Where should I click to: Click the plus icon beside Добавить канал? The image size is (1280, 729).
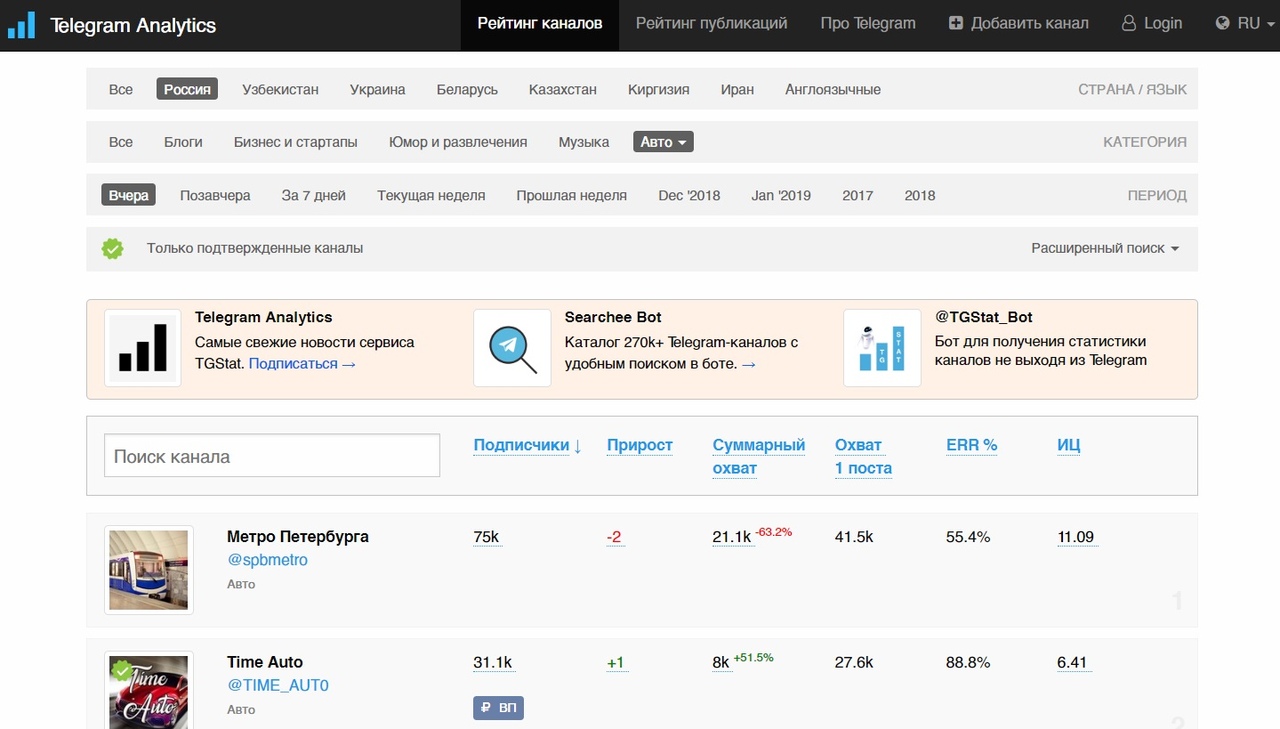pyautogui.click(x=956, y=23)
